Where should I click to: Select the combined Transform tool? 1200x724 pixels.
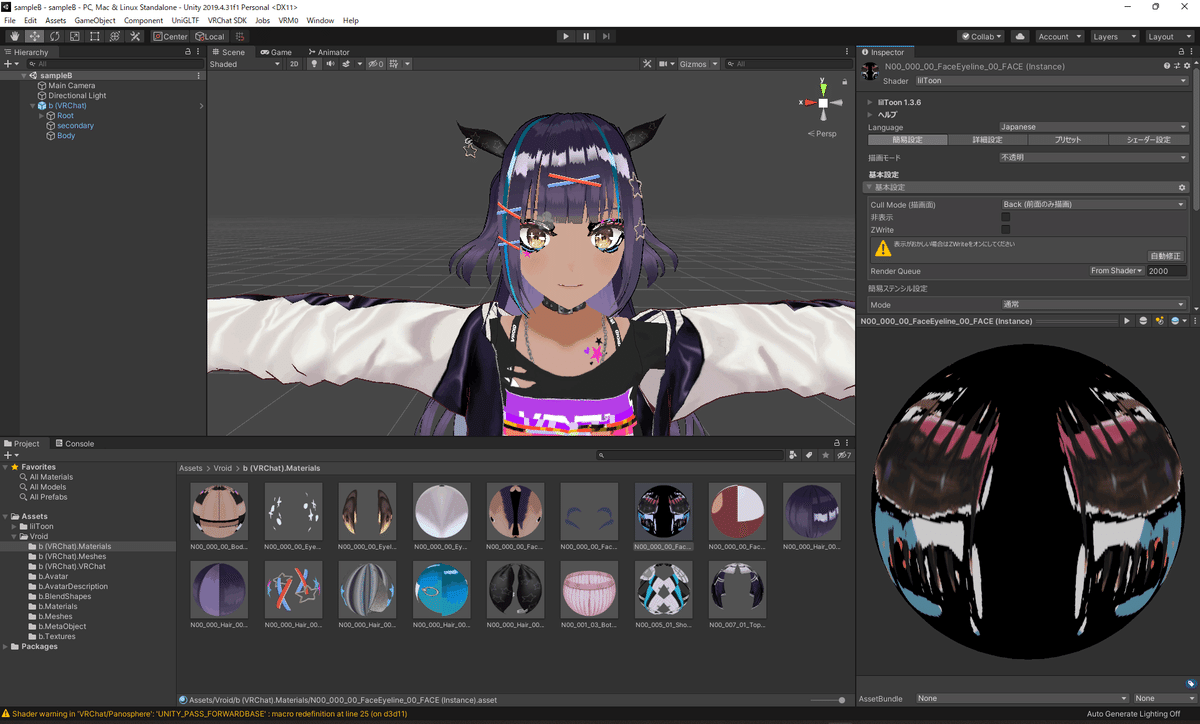point(115,36)
